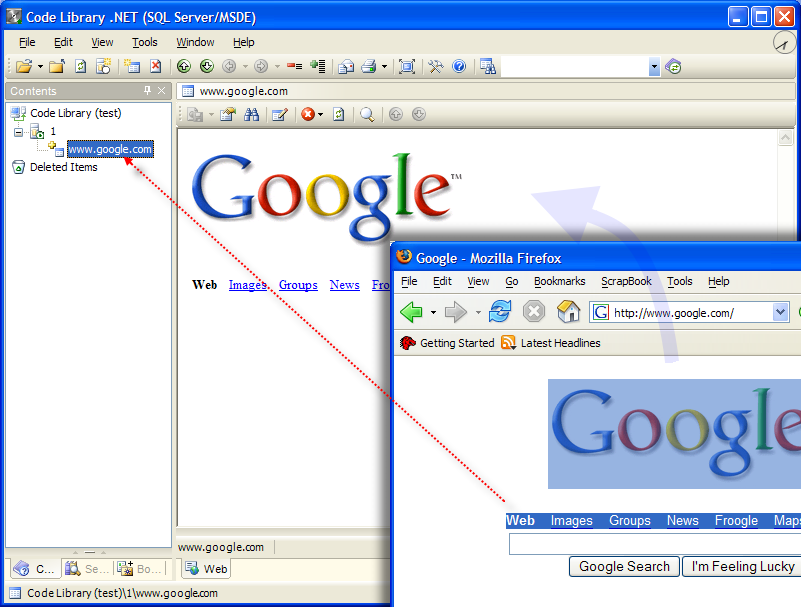Image resolution: width=801 pixels, height=607 pixels.
Task: Click the open folder icon in Code Library toolbar
Action: pos(23,66)
